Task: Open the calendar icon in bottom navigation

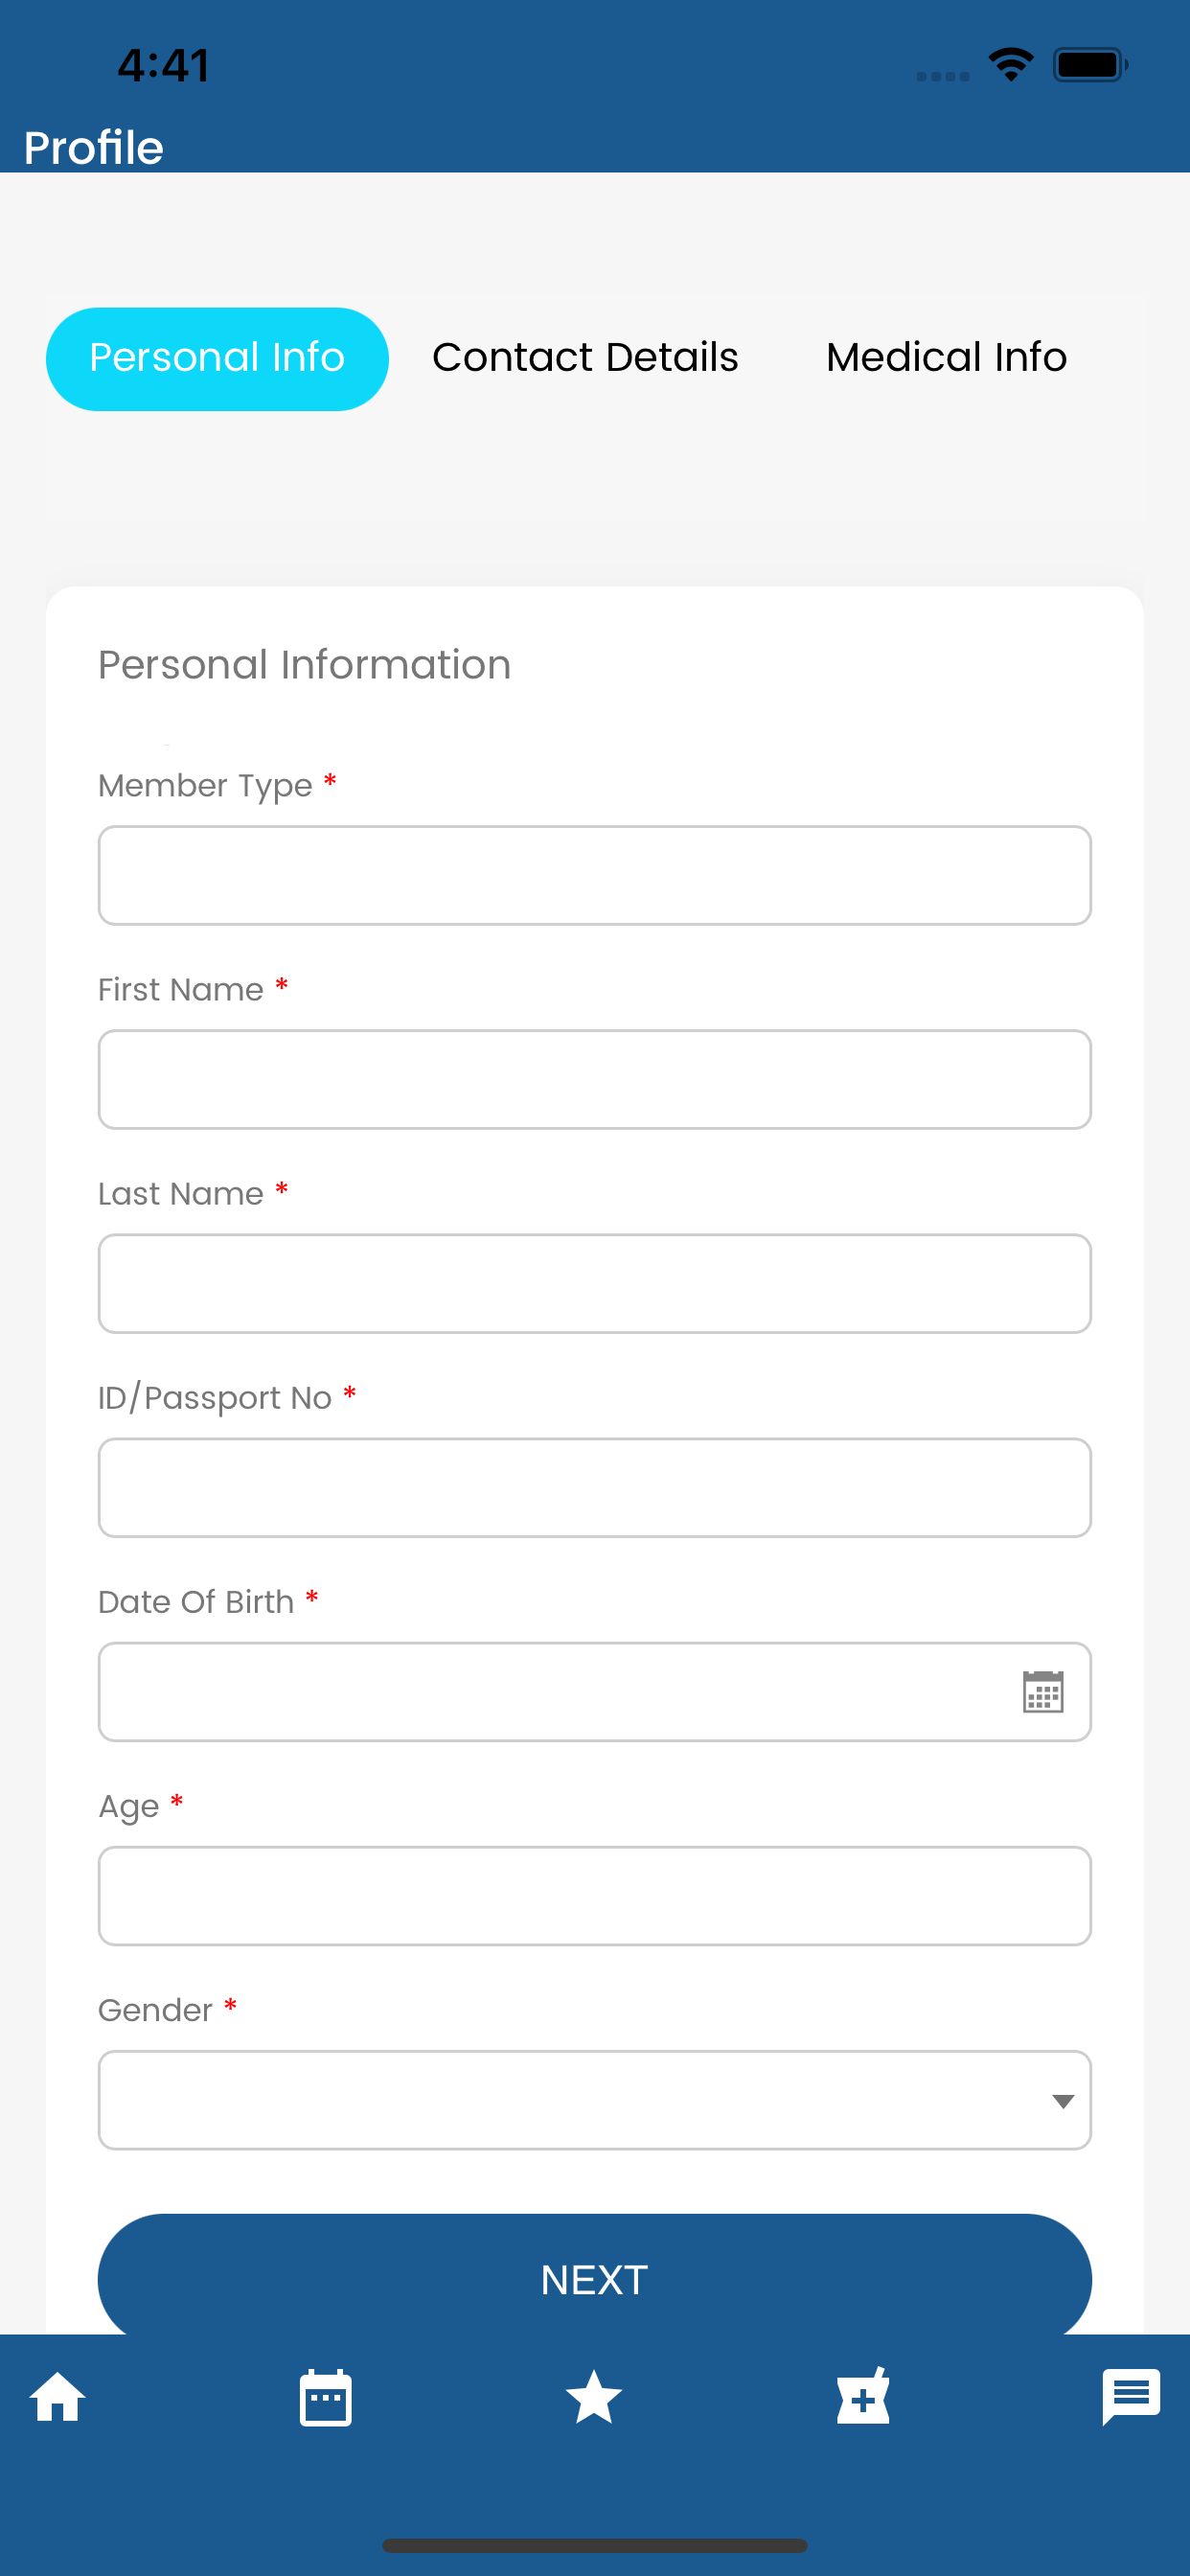Action: pos(325,2397)
